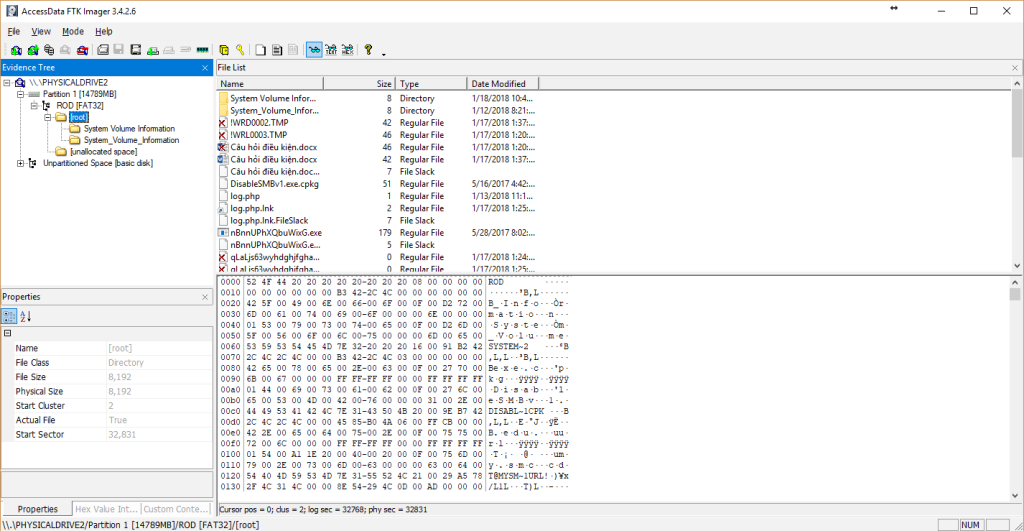Click the Detect EFS Encryption key icon

pos(240,50)
